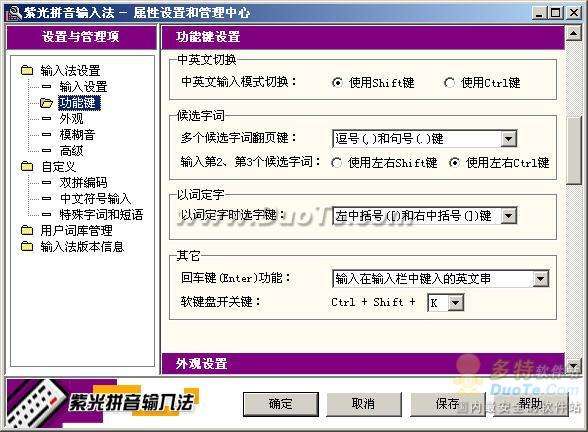Open the 以词定字时选字键 dropdown
This screenshot has width=588, height=432.
(508, 216)
